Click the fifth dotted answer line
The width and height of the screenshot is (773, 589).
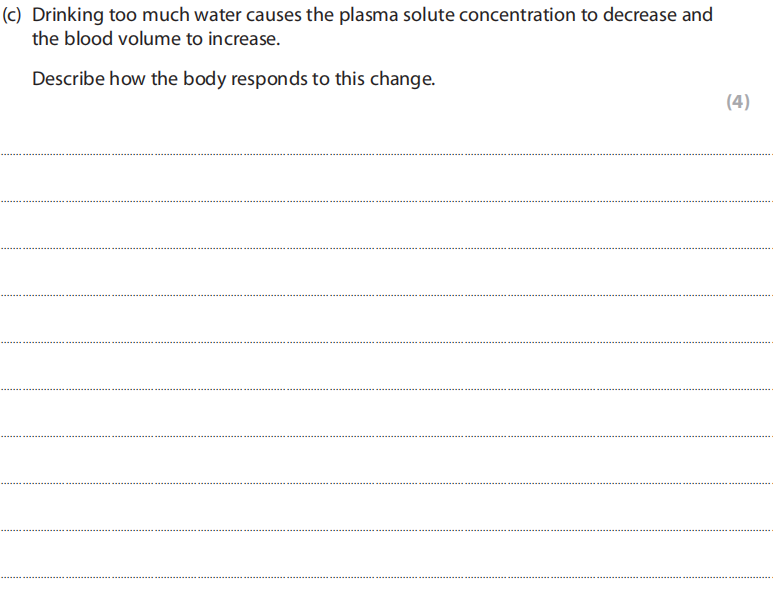386,342
